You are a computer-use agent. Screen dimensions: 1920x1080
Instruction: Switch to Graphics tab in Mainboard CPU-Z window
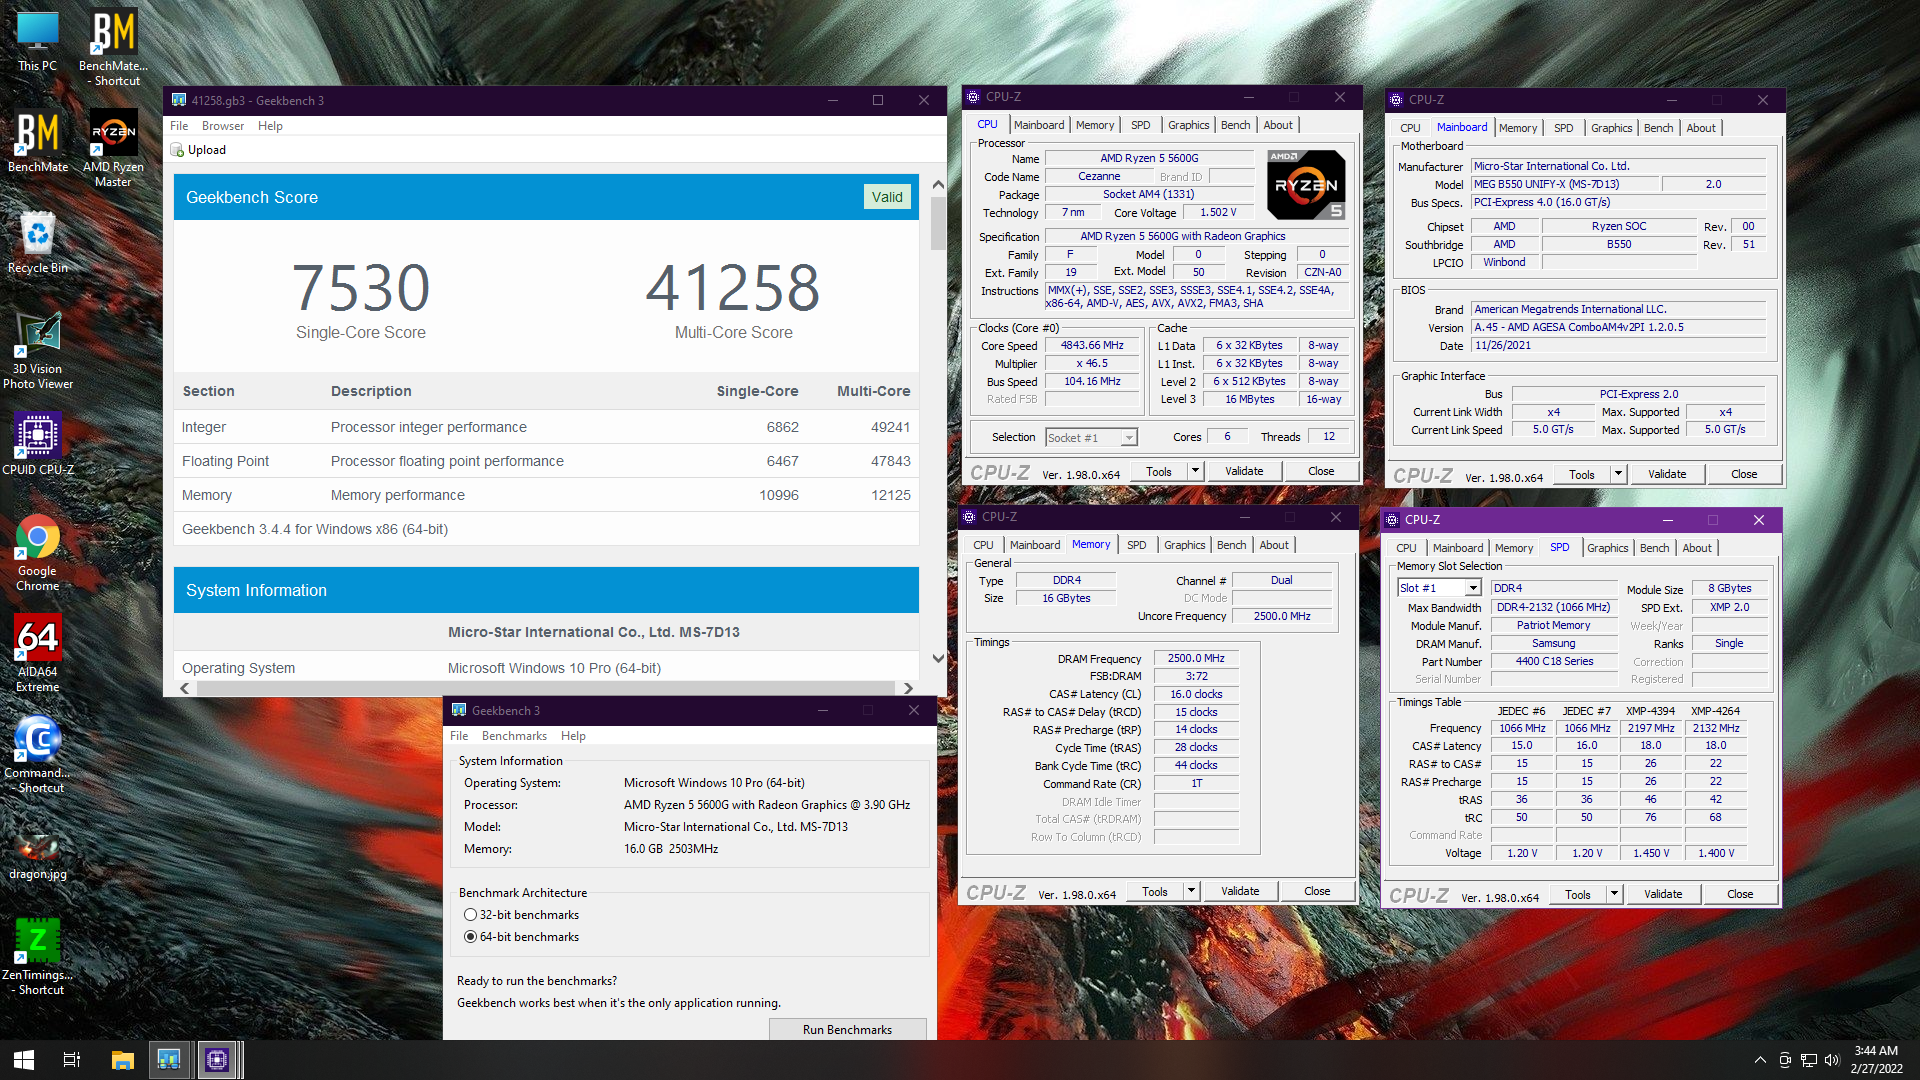click(x=1611, y=128)
